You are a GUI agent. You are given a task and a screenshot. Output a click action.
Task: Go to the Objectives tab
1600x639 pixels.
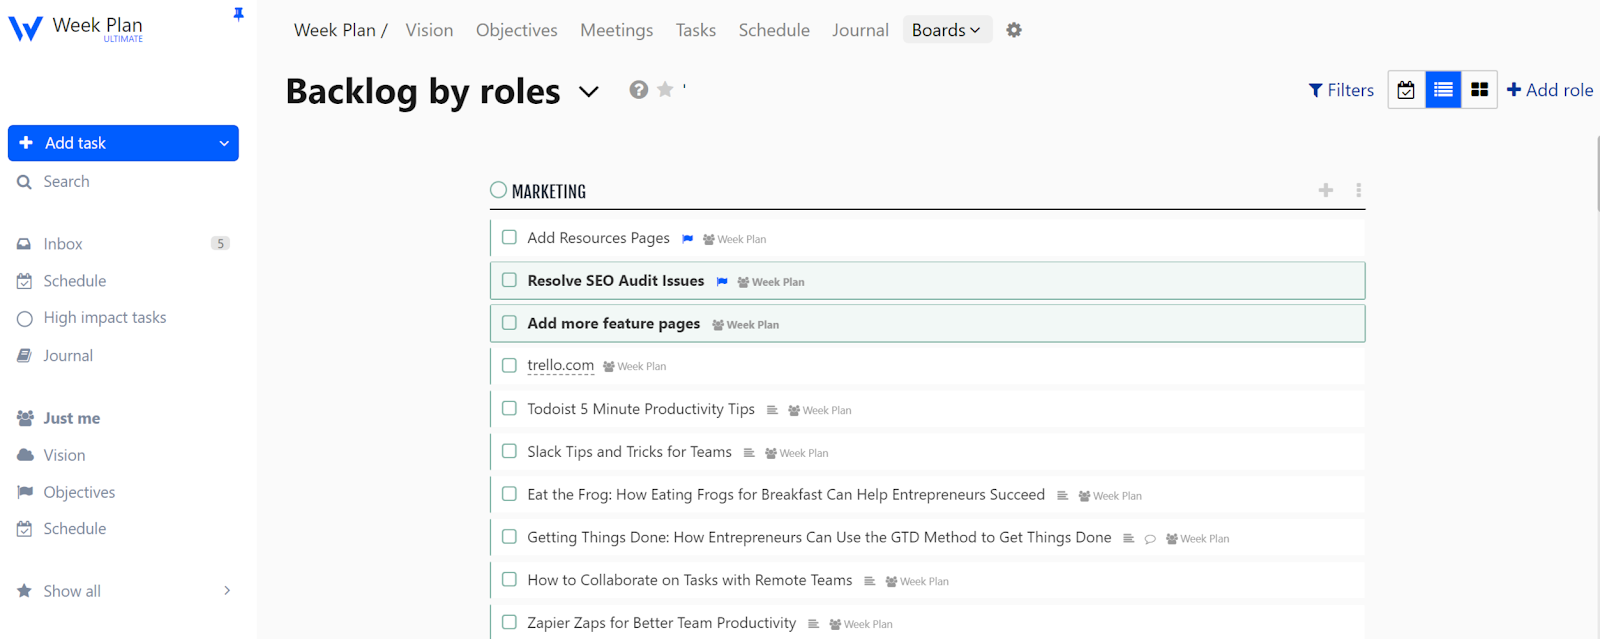516,30
